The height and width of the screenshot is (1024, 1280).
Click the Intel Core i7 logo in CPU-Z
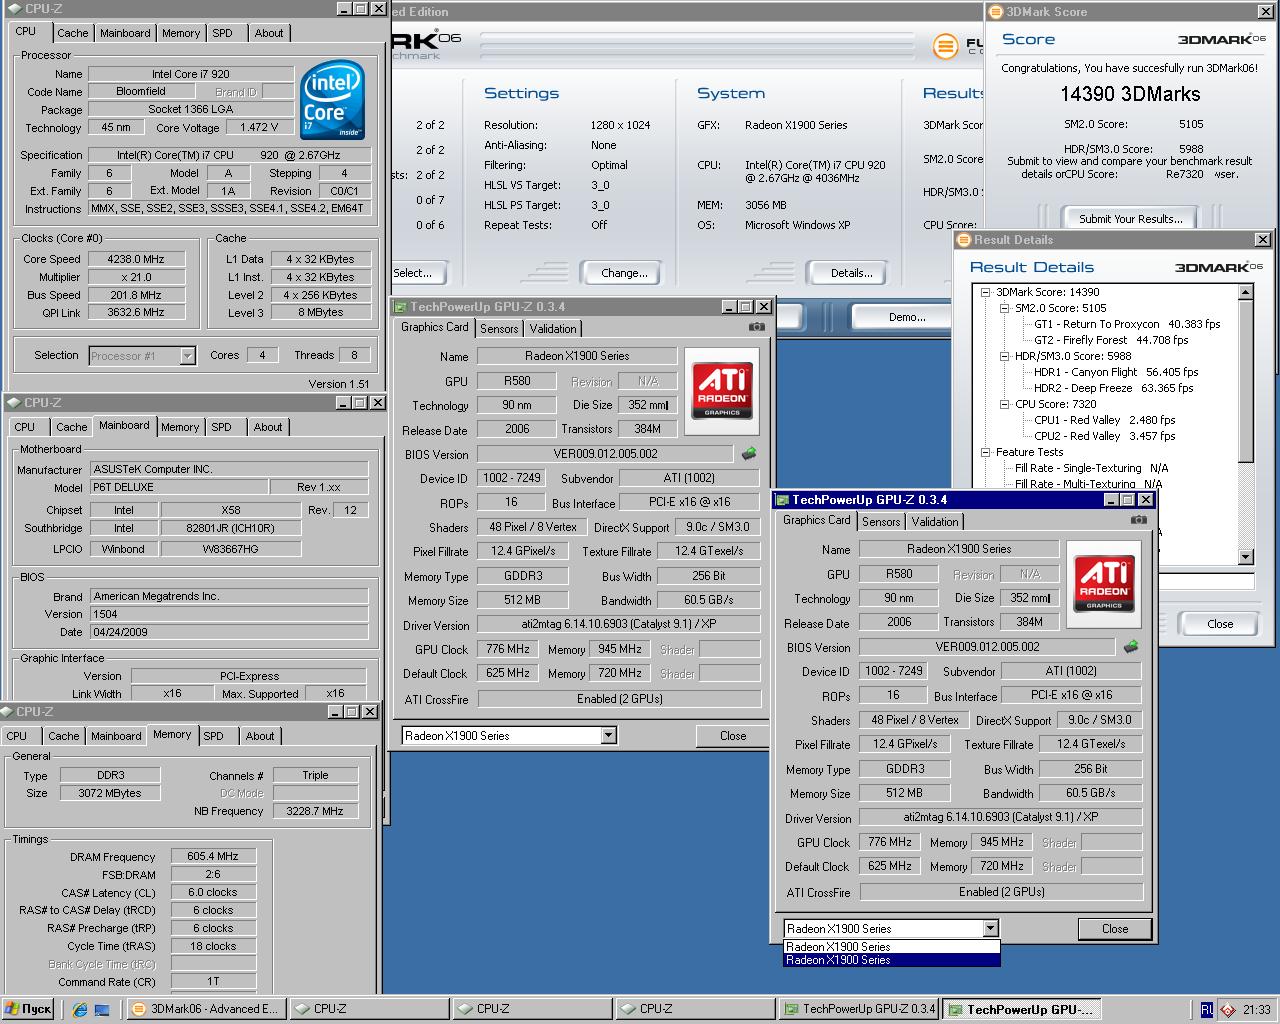[333, 101]
